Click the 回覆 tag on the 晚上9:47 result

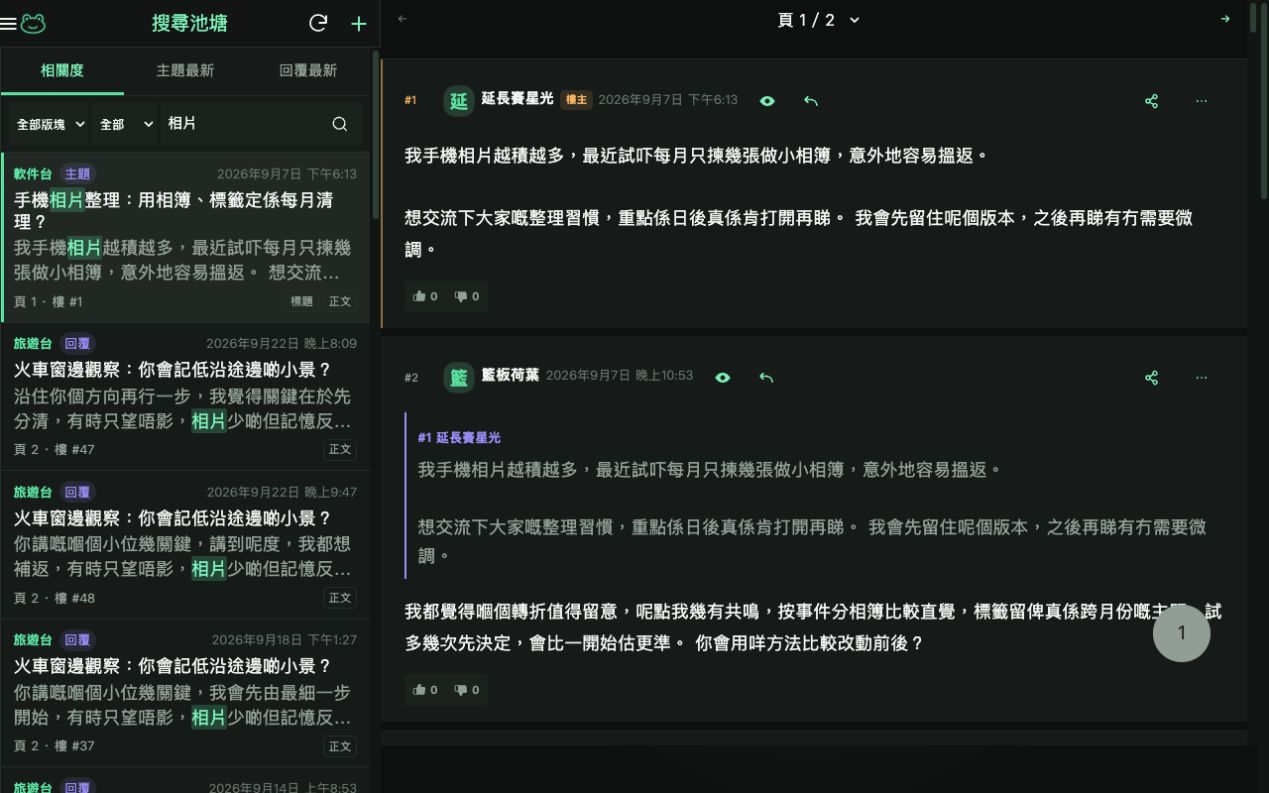[77, 492]
